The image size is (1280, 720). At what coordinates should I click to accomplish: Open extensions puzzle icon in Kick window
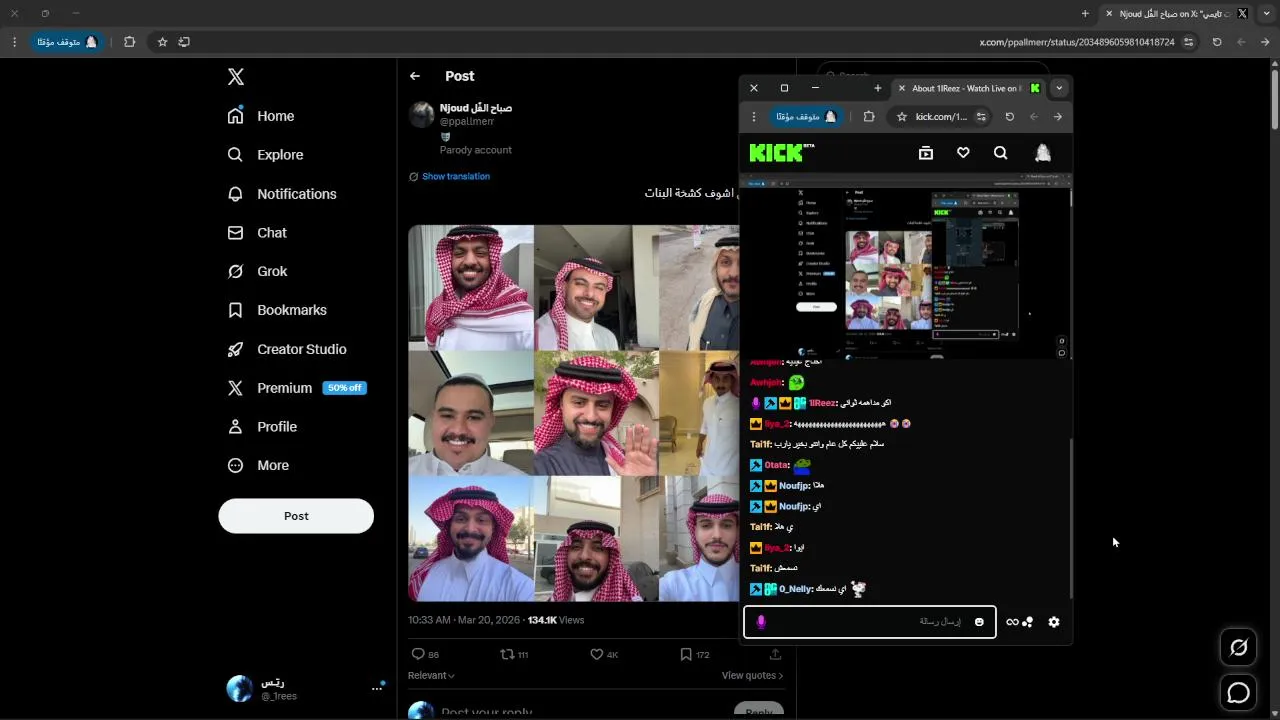869,117
